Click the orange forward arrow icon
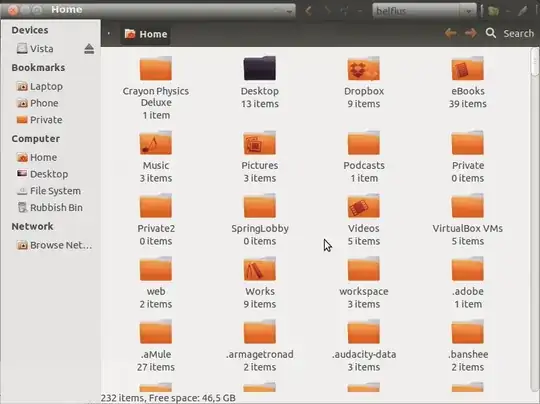Viewport: 540px width, 404px height. [x=470, y=33]
